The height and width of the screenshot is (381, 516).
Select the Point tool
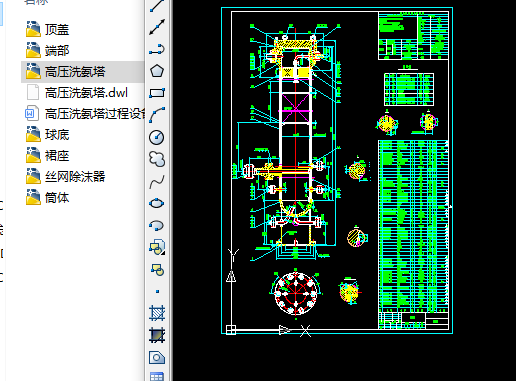click(x=157, y=291)
